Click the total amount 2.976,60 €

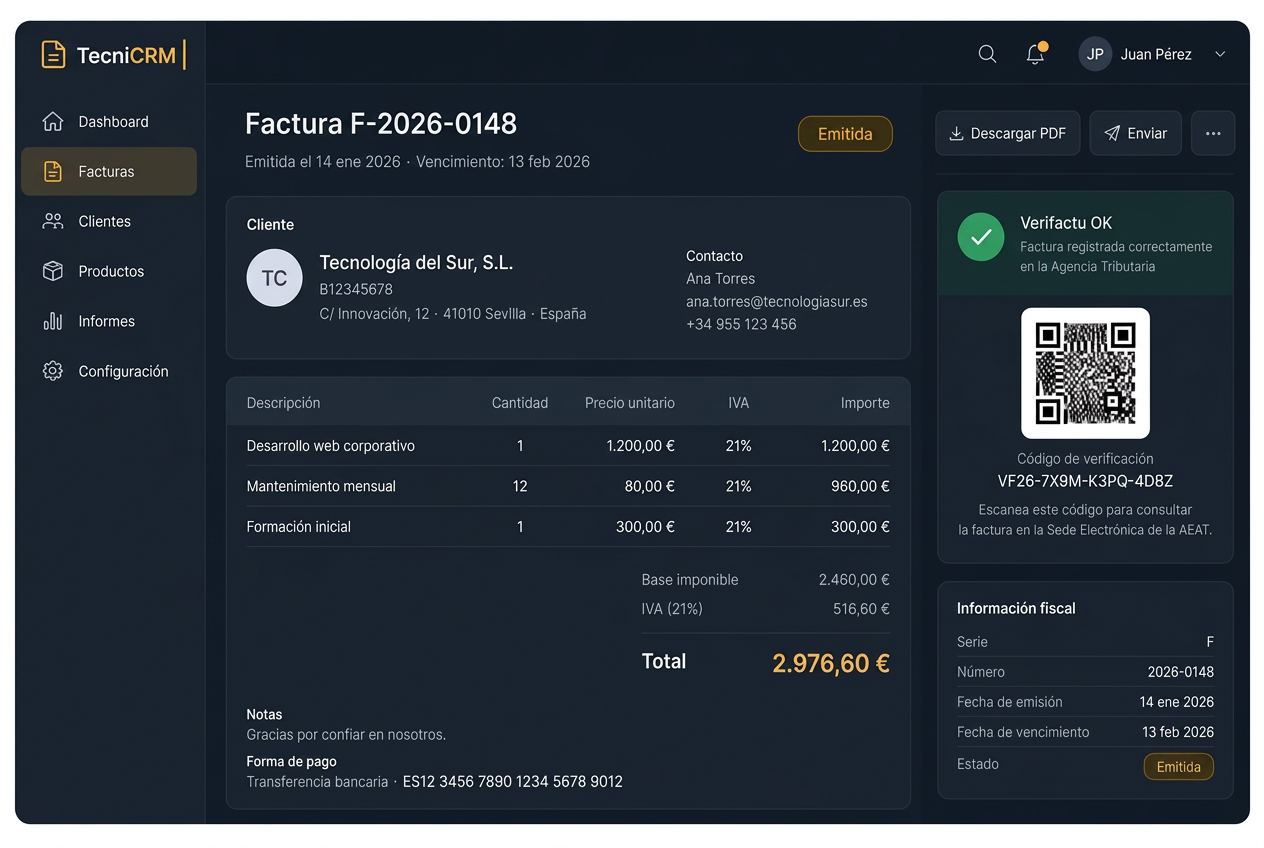(831, 663)
